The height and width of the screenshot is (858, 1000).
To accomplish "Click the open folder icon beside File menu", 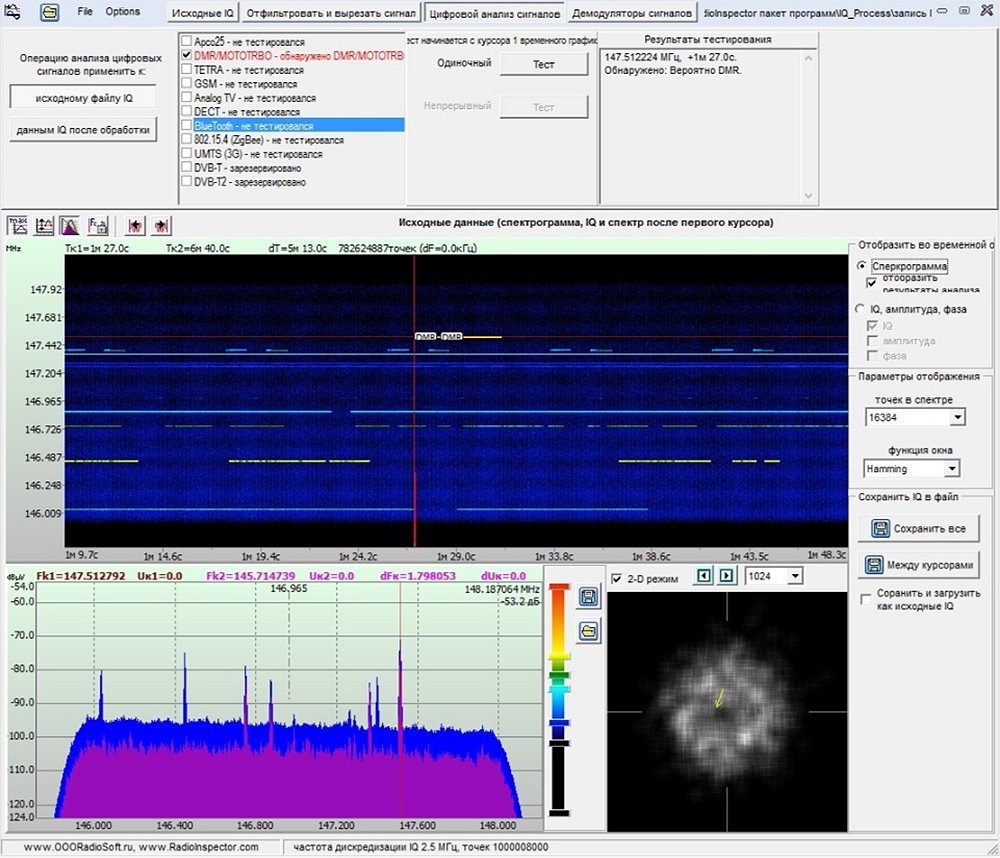I will 49,13.
